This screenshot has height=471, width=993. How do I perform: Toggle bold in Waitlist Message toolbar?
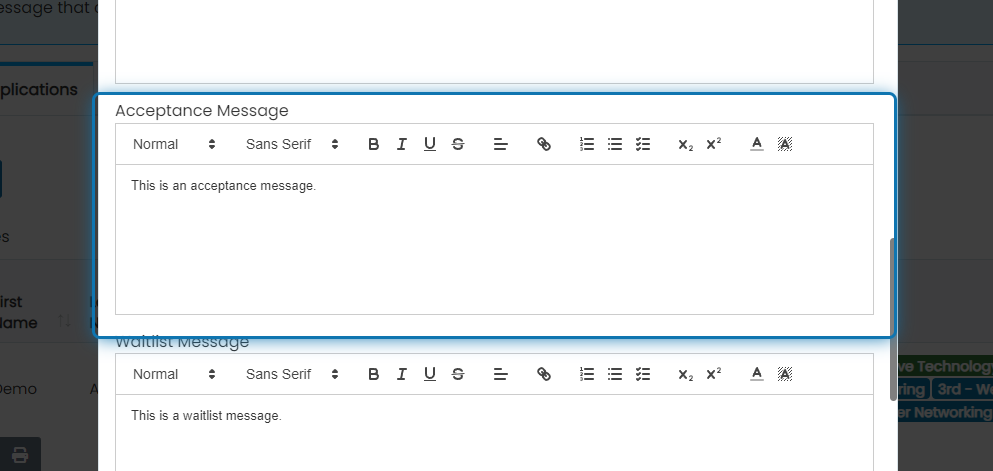tap(374, 374)
